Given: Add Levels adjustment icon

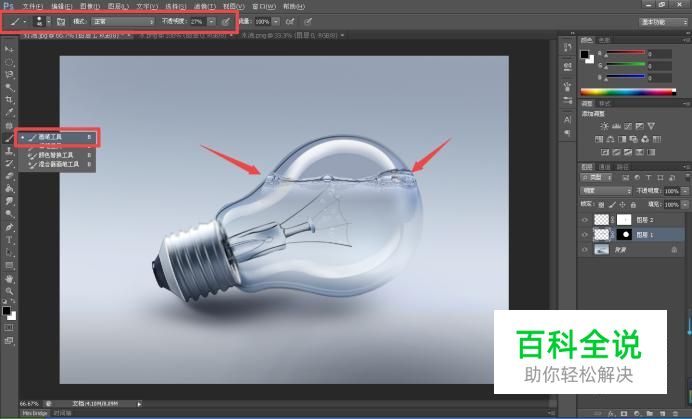Looking at the screenshot, I should pos(616,126).
